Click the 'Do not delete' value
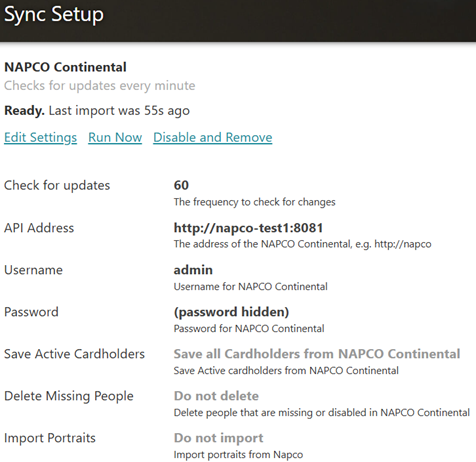The height and width of the screenshot is (462, 476). coord(216,396)
